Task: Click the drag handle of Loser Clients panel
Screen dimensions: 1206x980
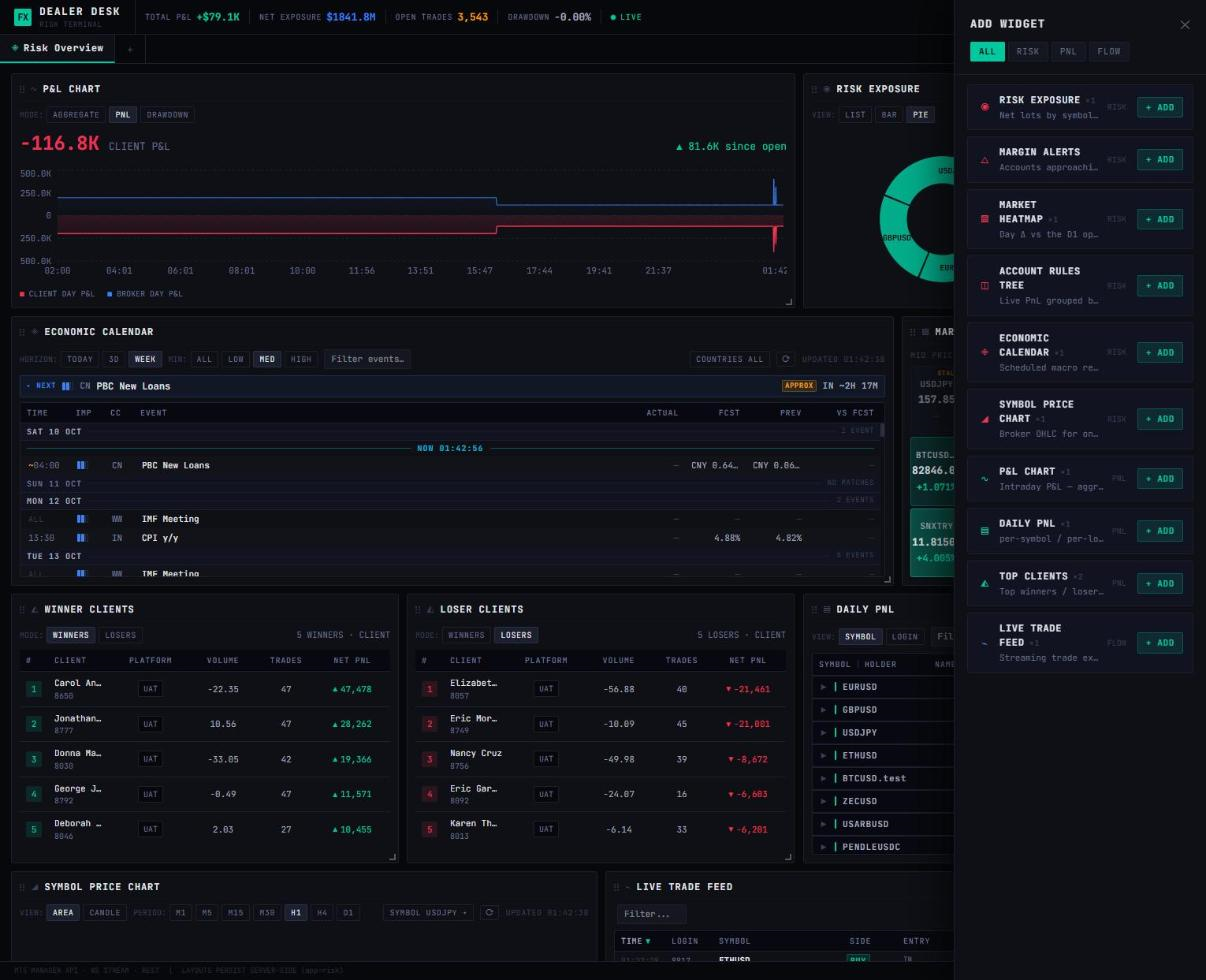Action: [418, 609]
